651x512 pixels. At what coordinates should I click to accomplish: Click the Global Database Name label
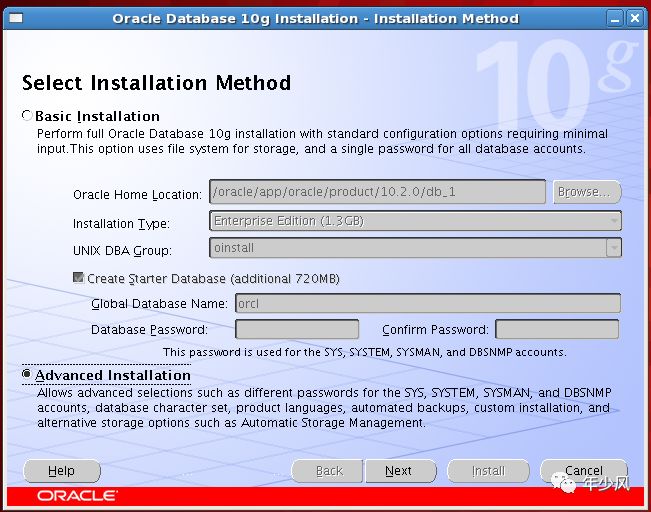click(159, 304)
